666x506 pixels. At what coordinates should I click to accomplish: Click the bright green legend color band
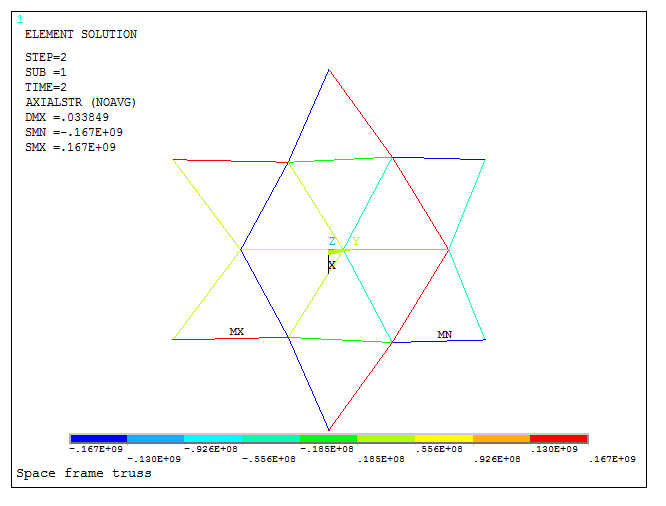(328, 438)
